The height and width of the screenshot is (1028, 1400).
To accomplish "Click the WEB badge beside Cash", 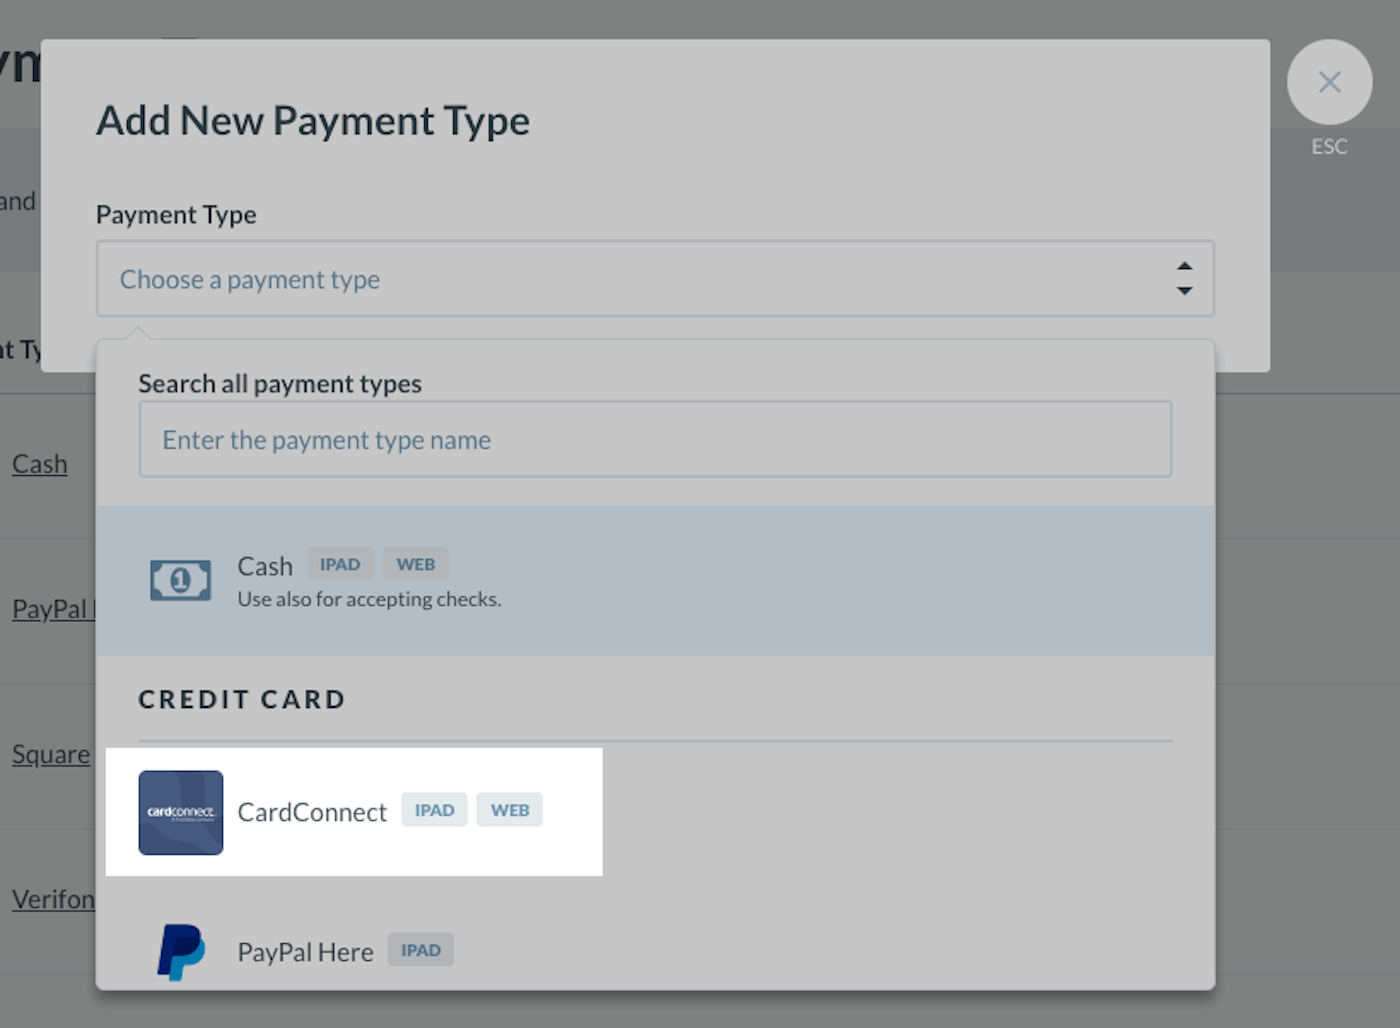I will coord(416,564).
